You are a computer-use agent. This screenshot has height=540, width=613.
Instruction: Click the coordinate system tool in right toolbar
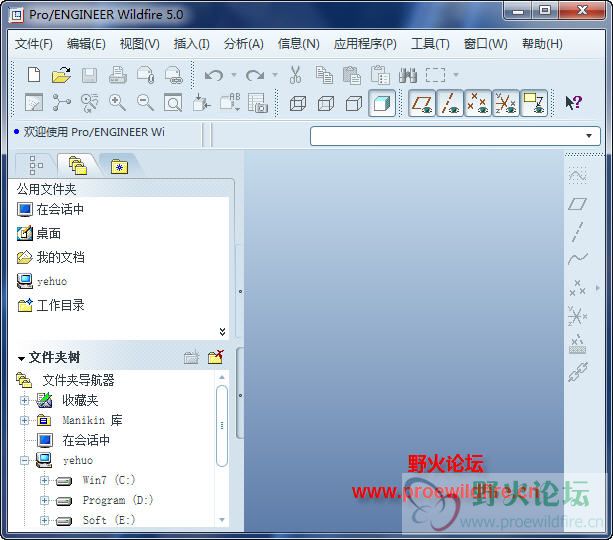(577, 316)
